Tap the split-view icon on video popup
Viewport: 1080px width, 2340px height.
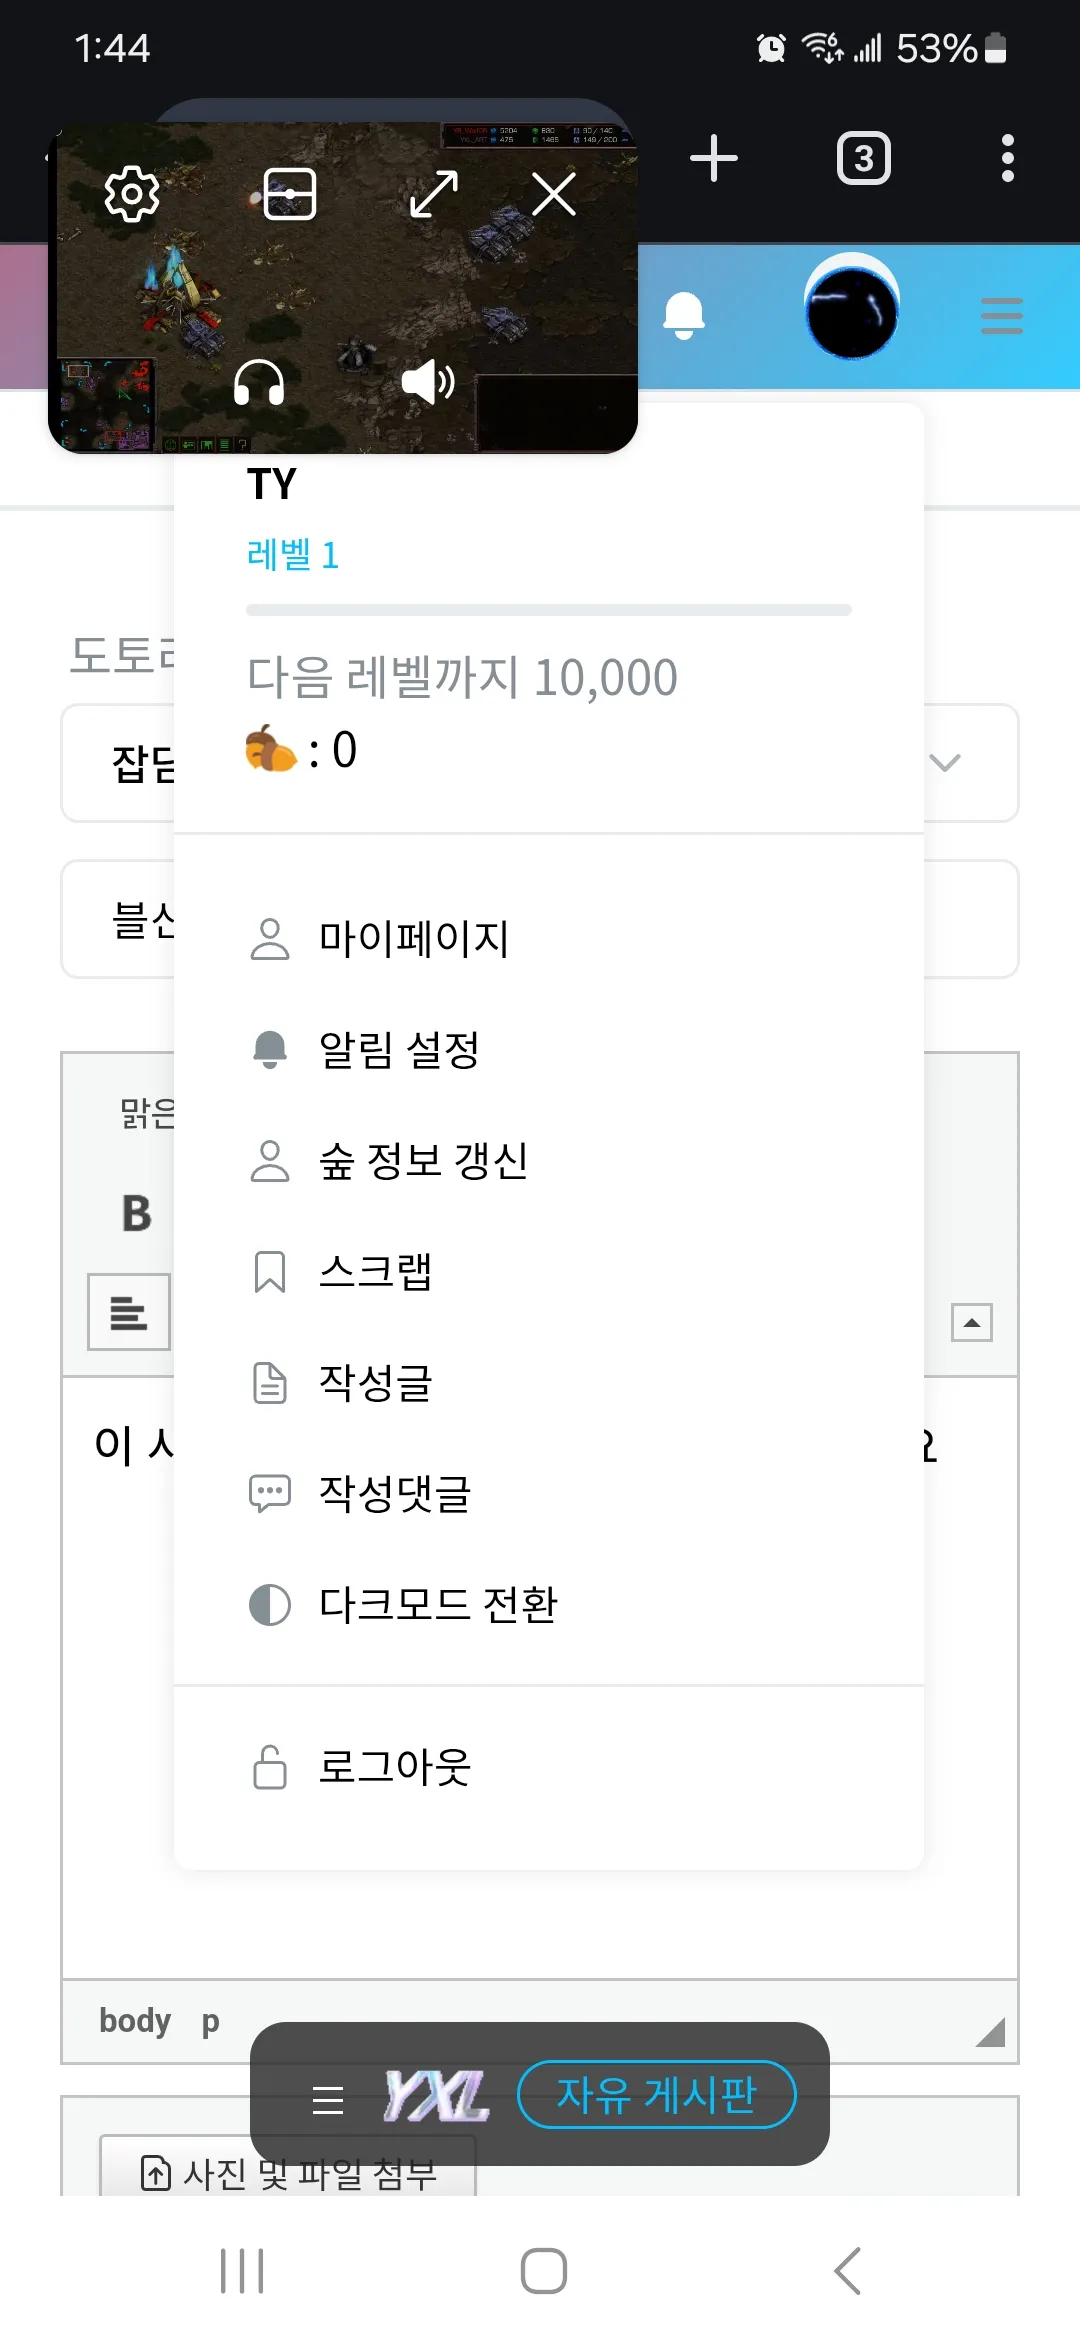[x=290, y=194]
